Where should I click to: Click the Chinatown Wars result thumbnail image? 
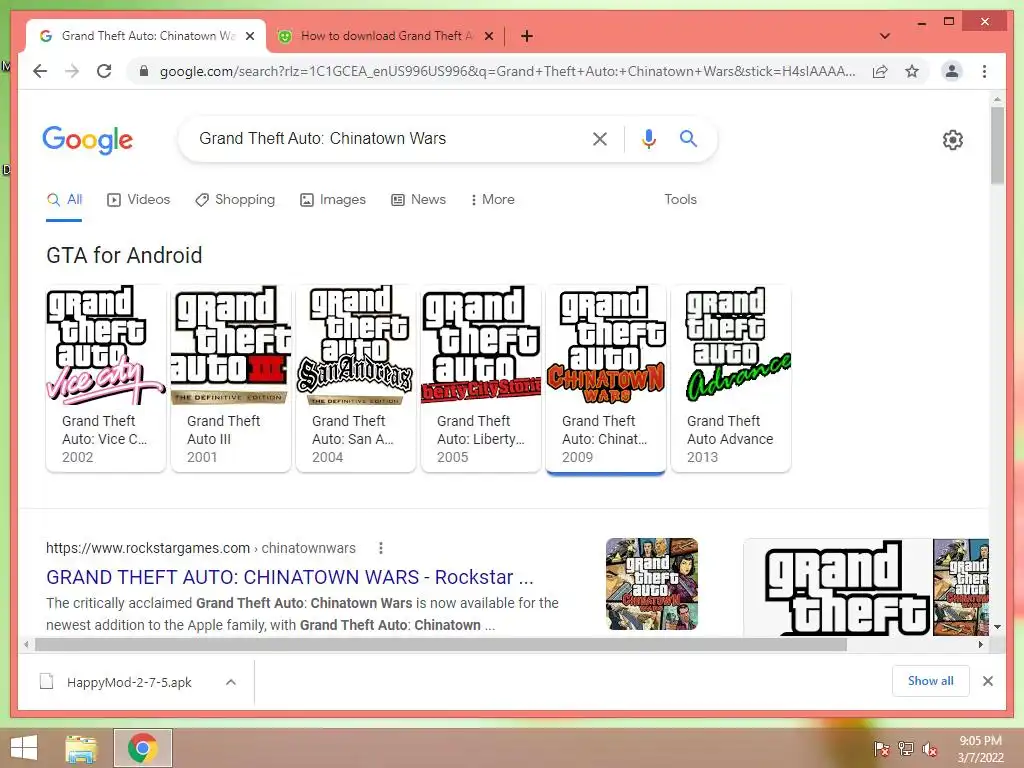[652, 584]
